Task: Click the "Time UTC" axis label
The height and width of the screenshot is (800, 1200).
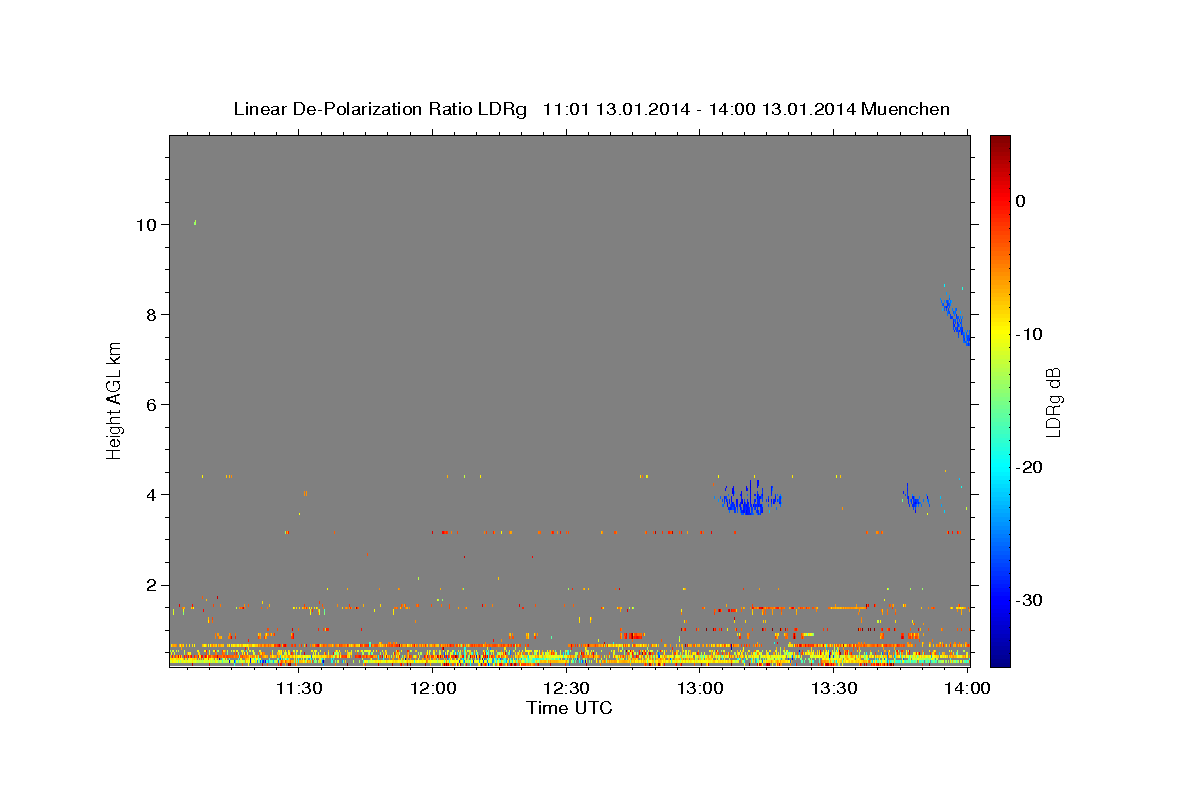Action: click(x=569, y=709)
